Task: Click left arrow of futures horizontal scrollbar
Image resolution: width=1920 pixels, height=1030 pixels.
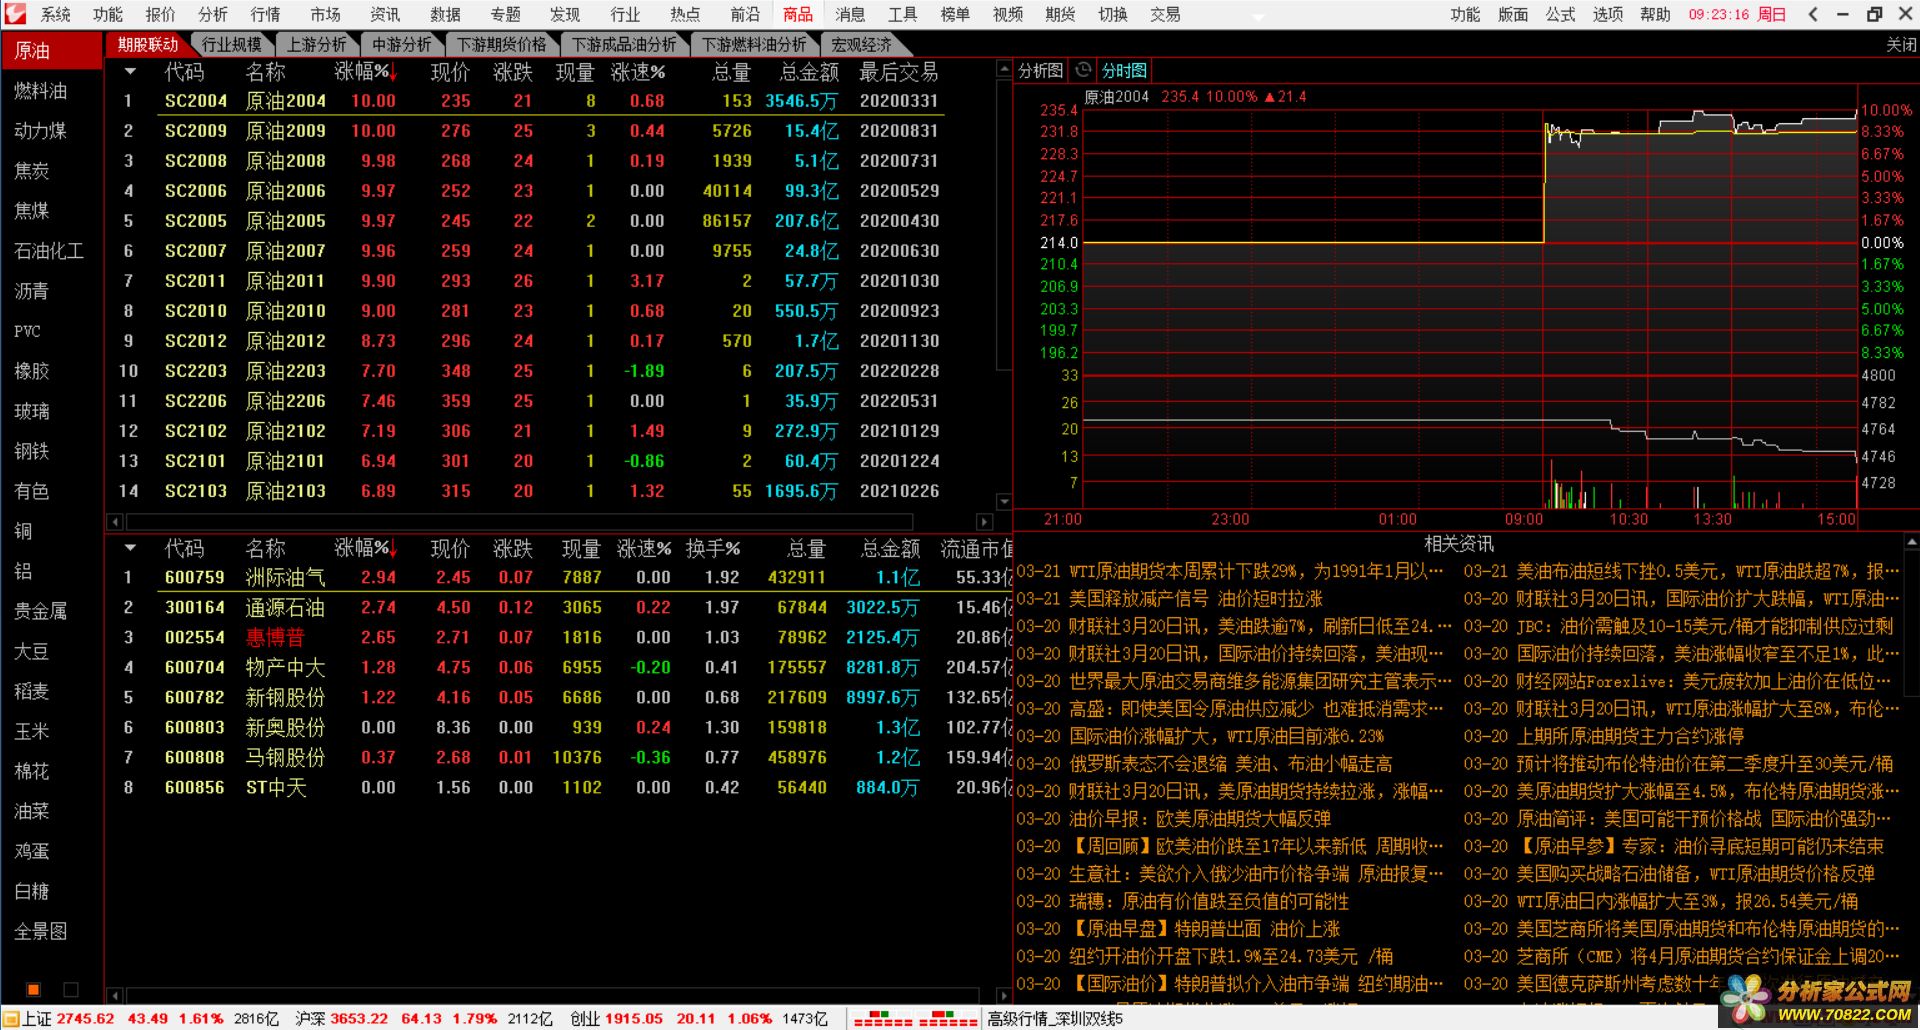Action: [x=115, y=521]
